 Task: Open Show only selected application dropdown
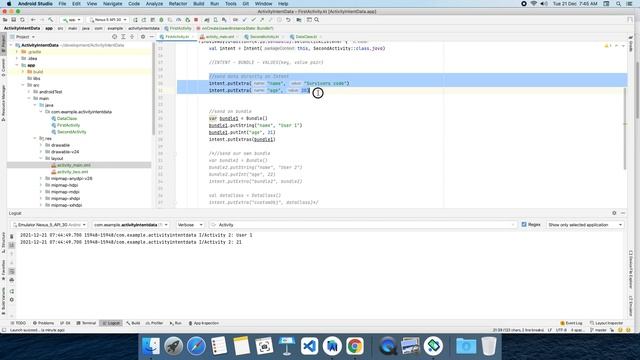[585, 225]
